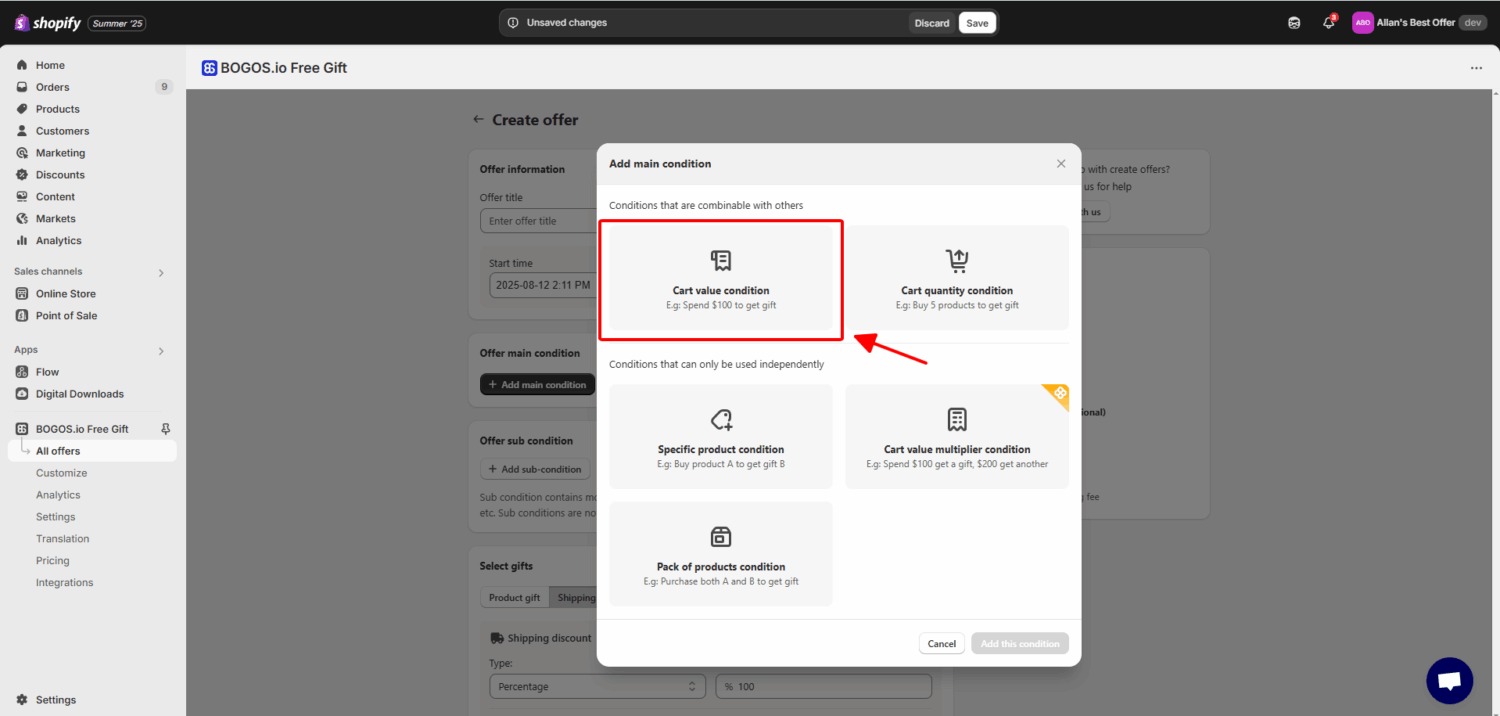Click the Orders sidebar icon
The width and height of the screenshot is (1500, 716).
[22, 87]
